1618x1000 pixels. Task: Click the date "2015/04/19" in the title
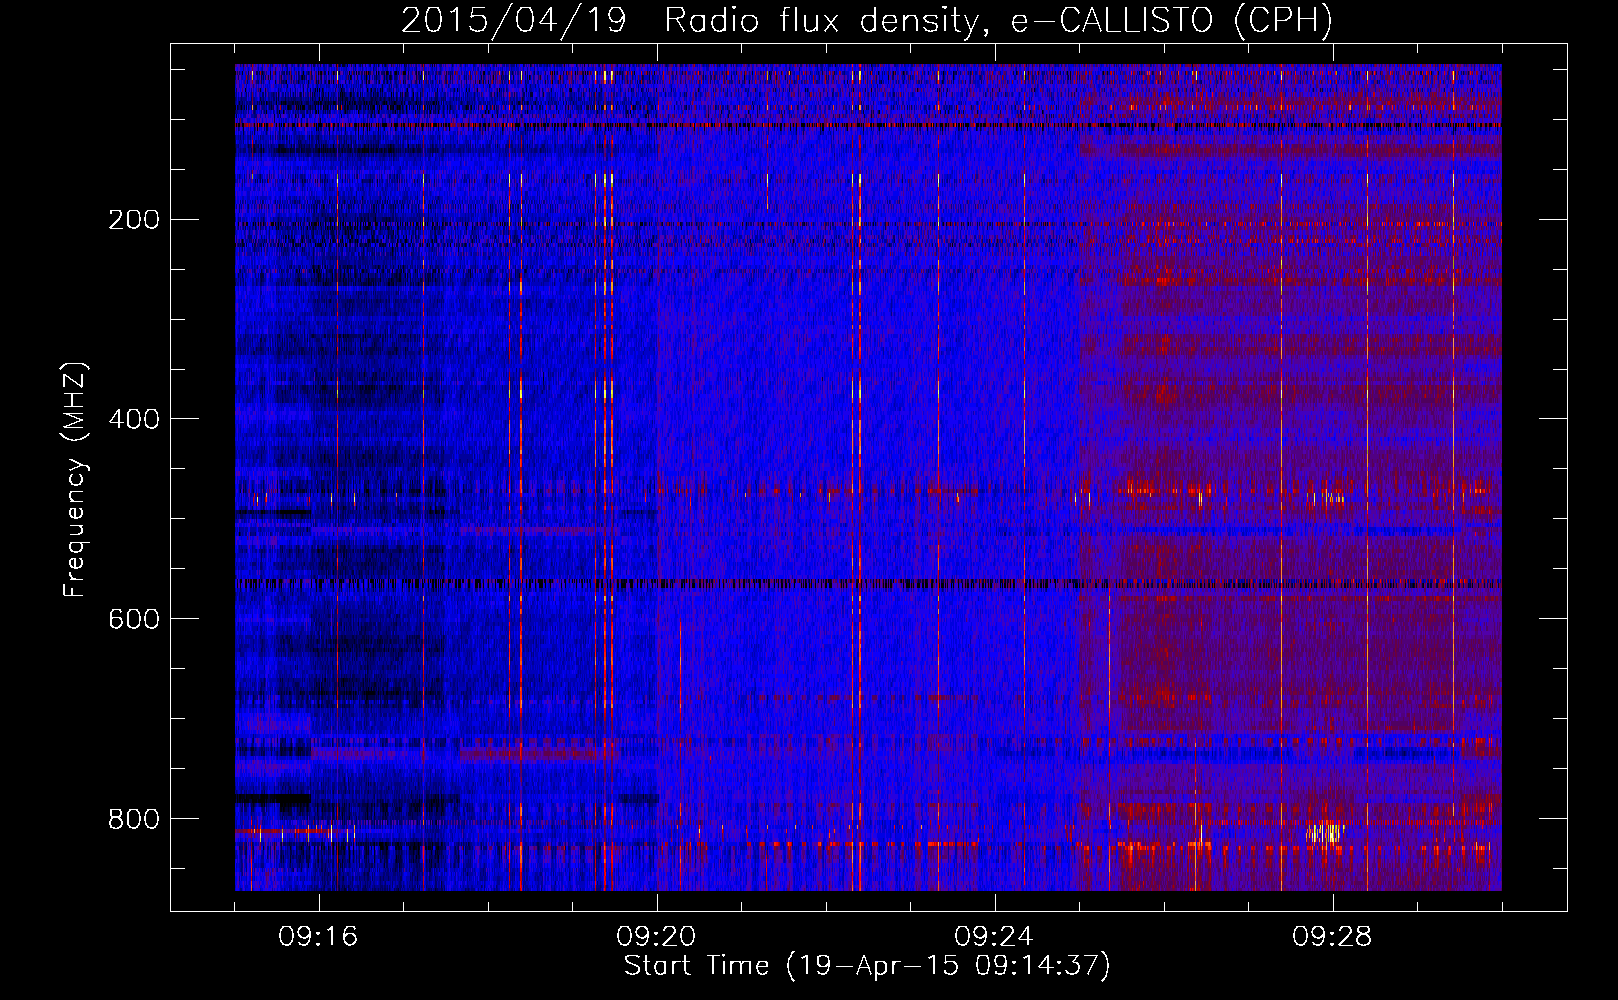(514, 21)
